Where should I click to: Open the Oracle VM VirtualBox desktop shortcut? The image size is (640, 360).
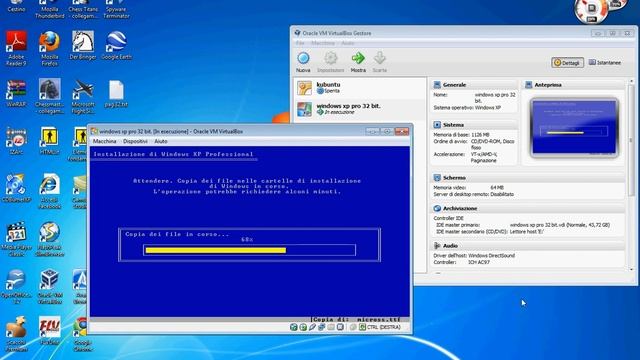[49, 287]
